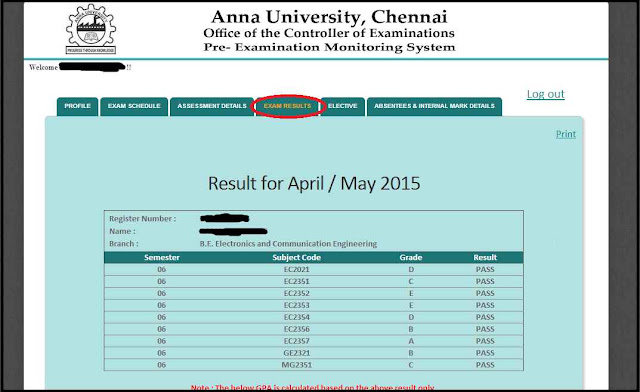Click the Print link
The image size is (640, 392).
[566, 134]
